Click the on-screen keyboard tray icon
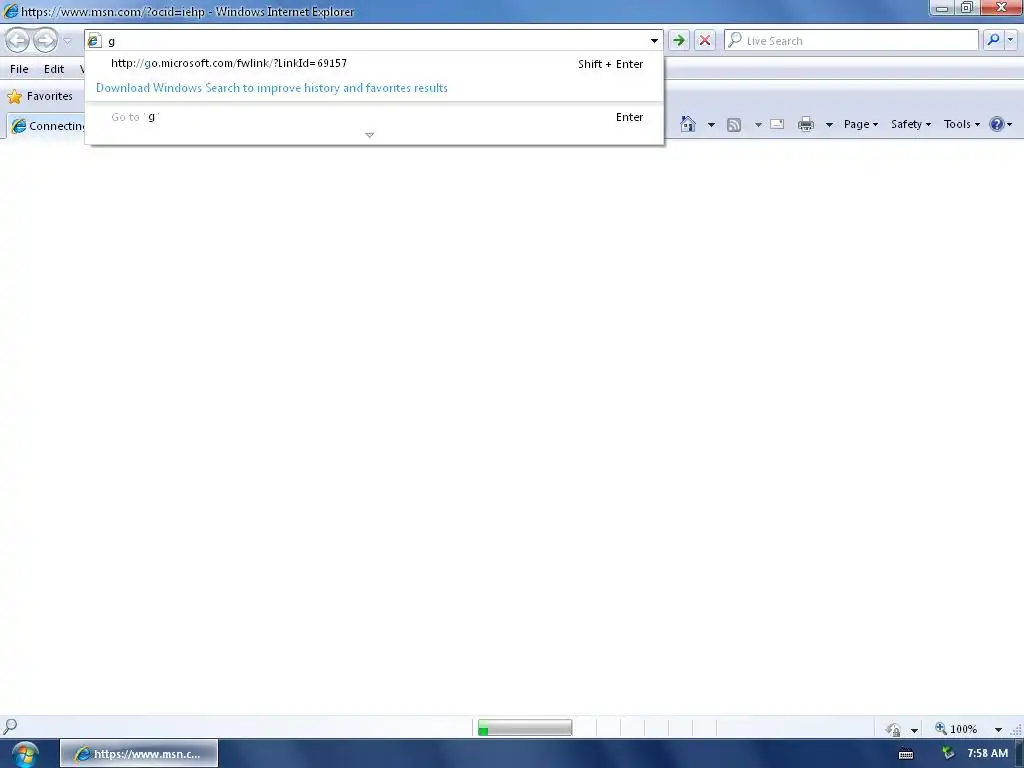This screenshot has width=1024, height=768. (906, 754)
